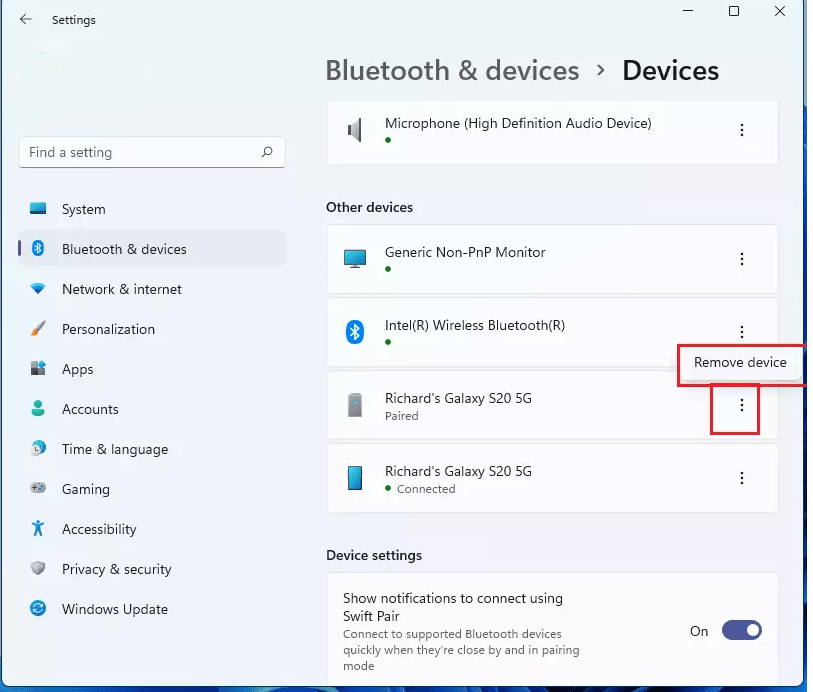This screenshot has width=813, height=692.
Task: Open more options for Intel Wireless Bluetooth
Action: click(742, 332)
